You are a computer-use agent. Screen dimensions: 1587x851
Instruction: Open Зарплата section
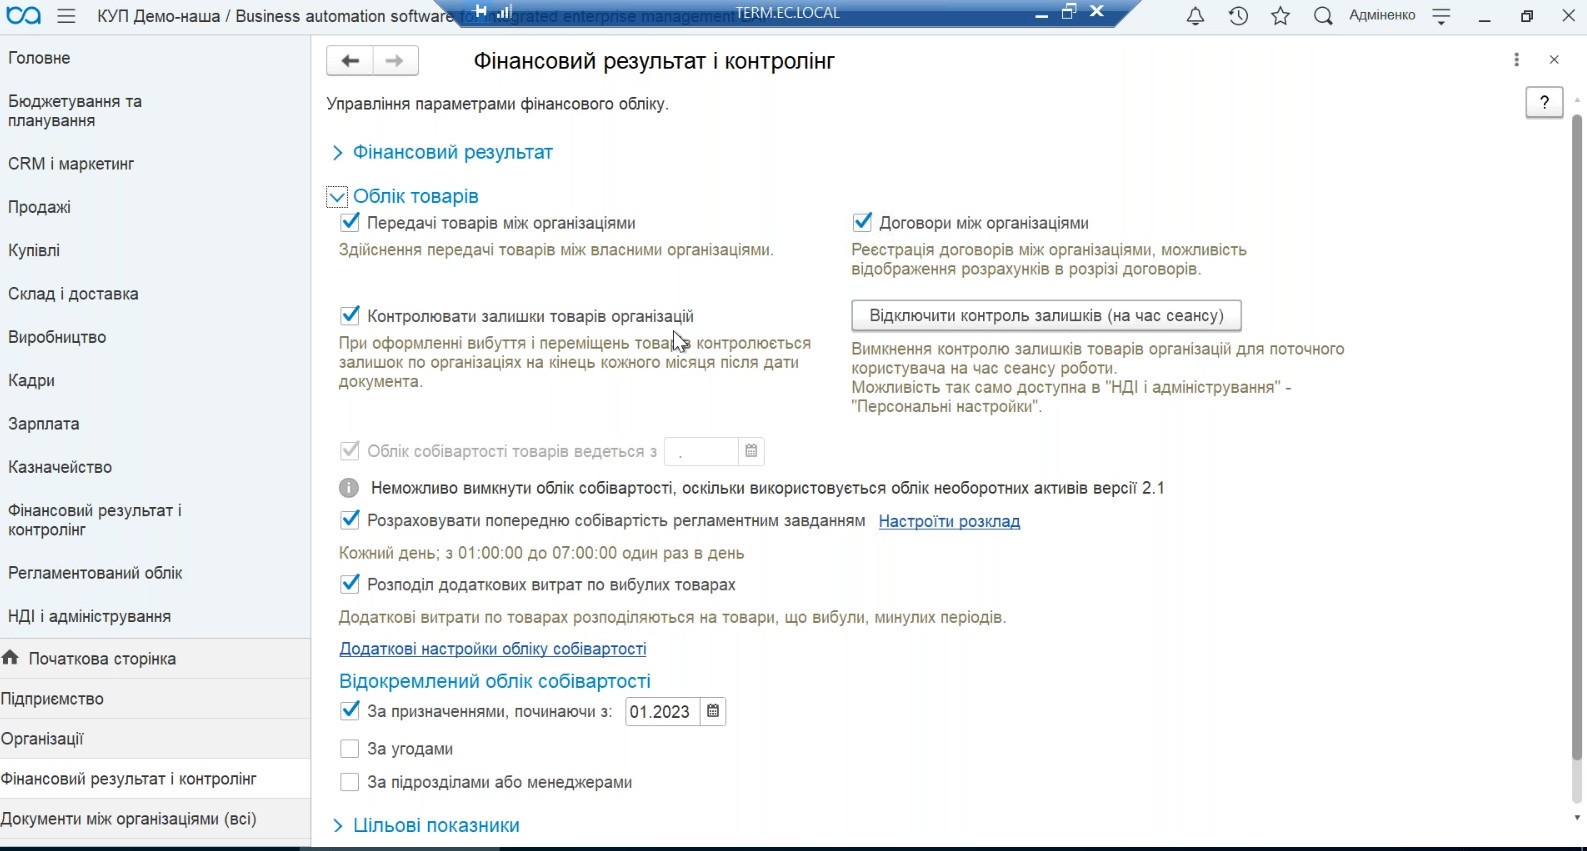coord(44,423)
